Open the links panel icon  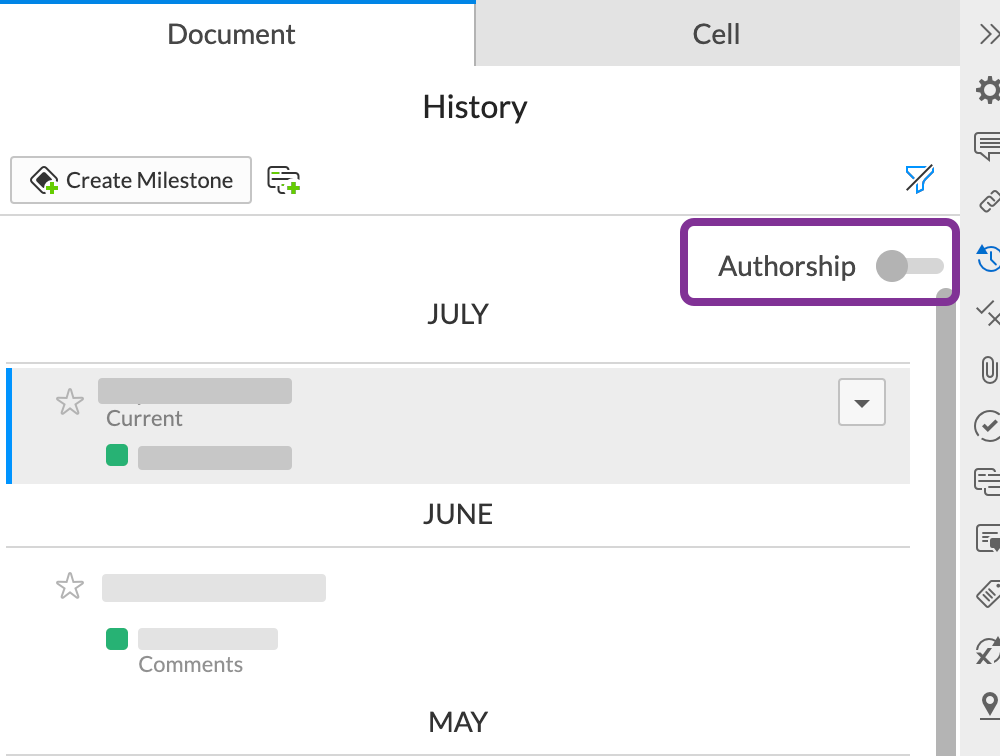coord(988,202)
